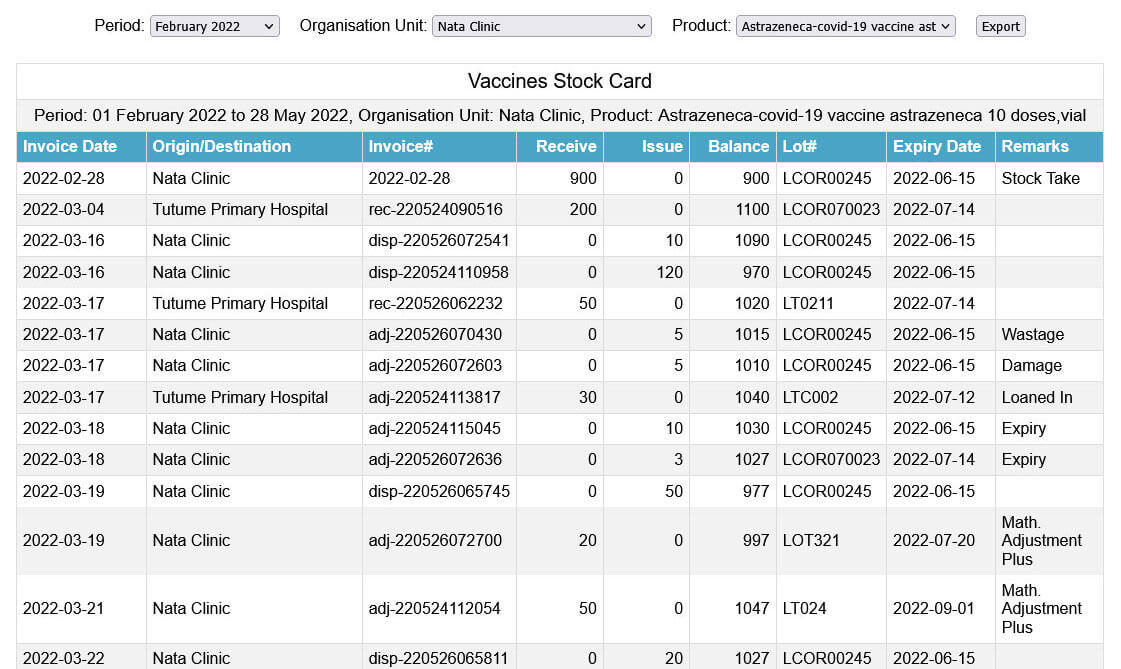Click expiry date 2022-09-01
Viewport: 1121px width, 669px height.
pos(934,609)
